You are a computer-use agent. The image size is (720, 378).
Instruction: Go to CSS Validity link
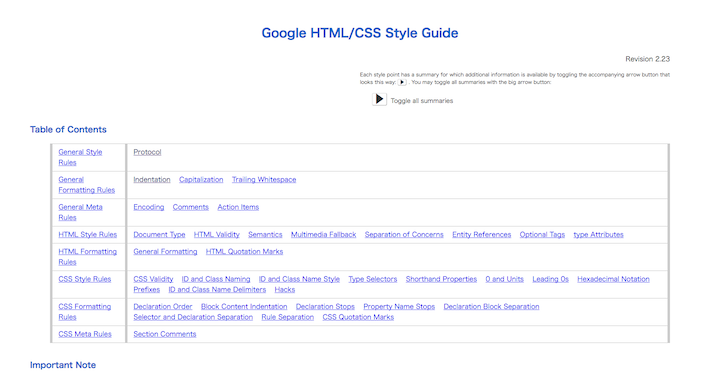[153, 279]
